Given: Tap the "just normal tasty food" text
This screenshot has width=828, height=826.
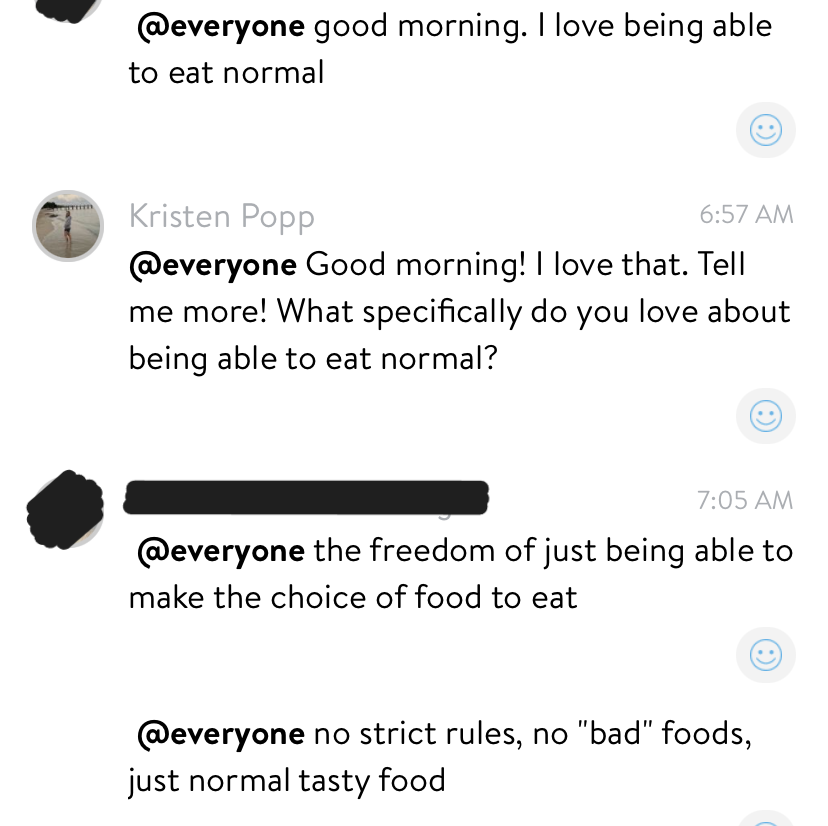Looking at the screenshot, I should click(x=286, y=780).
